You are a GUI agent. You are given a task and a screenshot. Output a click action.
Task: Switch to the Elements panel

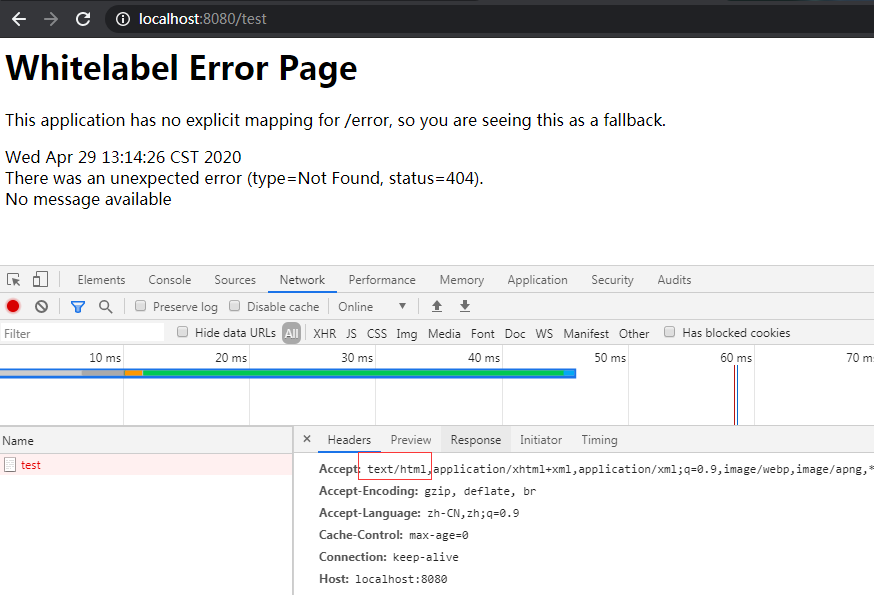click(x=101, y=279)
